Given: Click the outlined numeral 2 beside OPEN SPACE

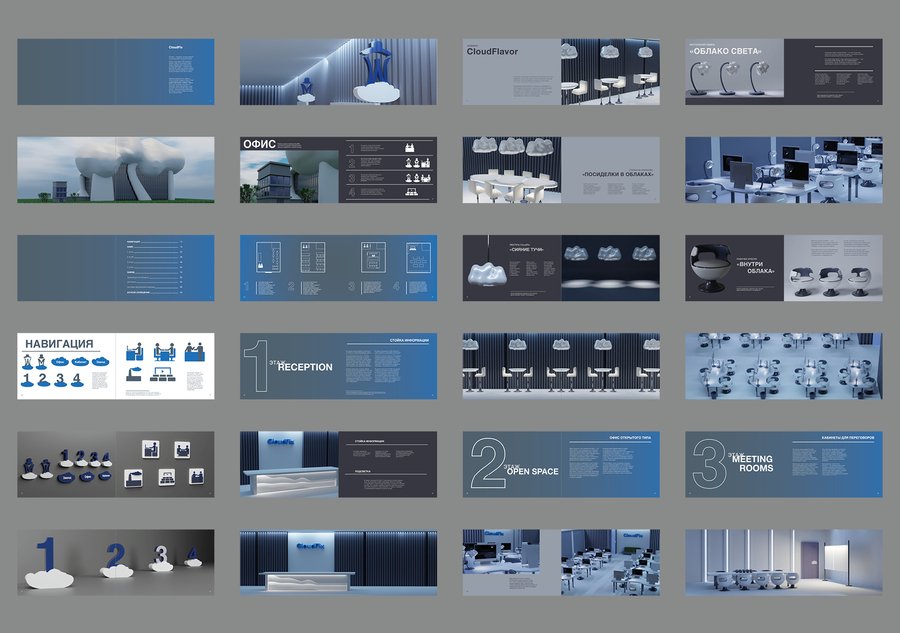Looking at the screenshot, I should pos(488,464).
